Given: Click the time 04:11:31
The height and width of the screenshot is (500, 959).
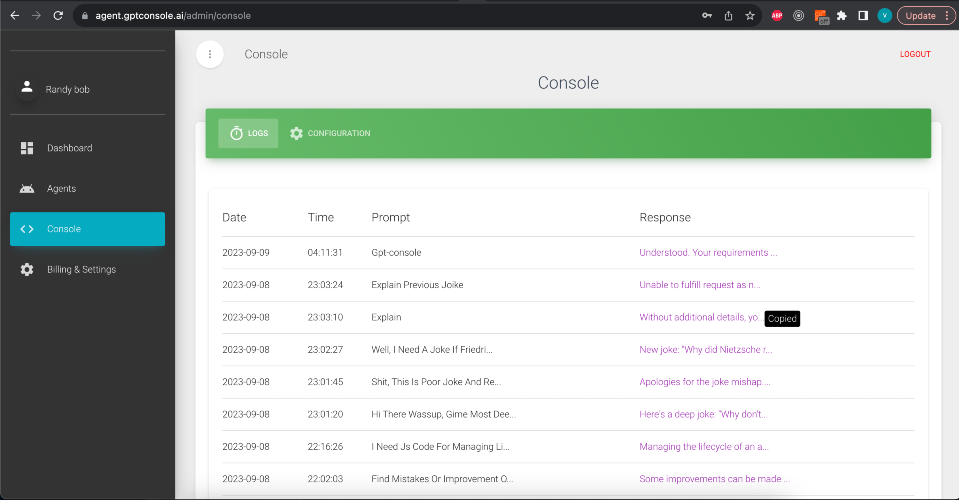Looking at the screenshot, I should [325, 252].
